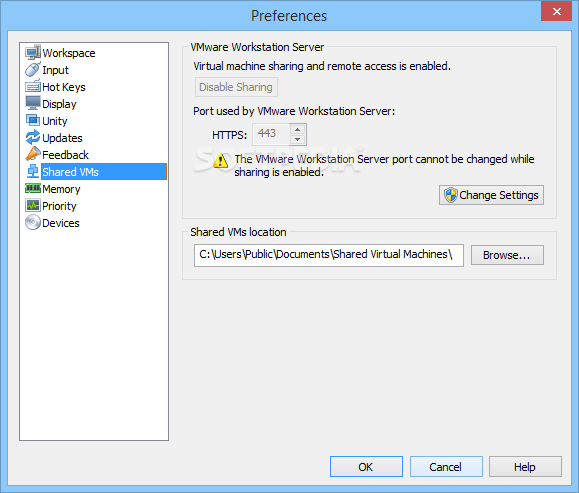Screen dimensions: 579x493
Task: Browse for shared VMs location
Action: tap(507, 255)
